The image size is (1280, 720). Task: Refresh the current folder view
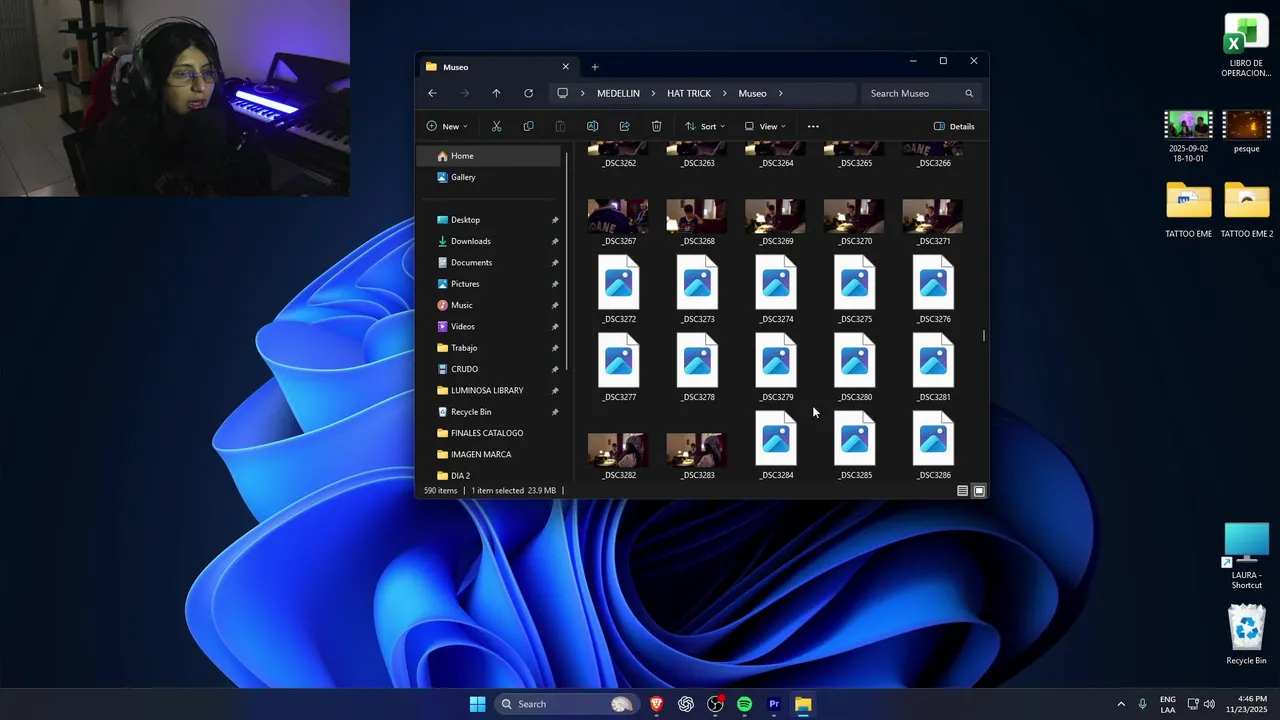coord(528,93)
